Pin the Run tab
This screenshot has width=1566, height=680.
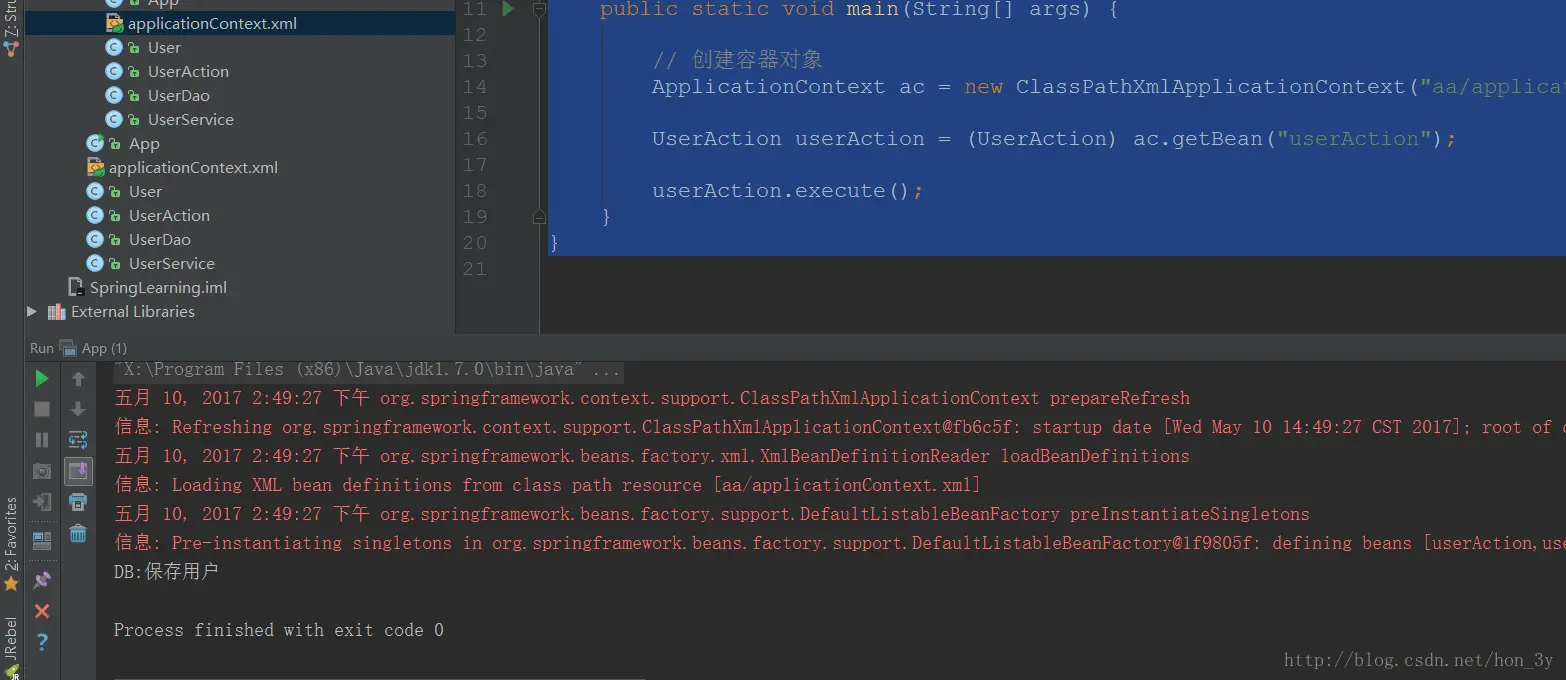point(42,580)
